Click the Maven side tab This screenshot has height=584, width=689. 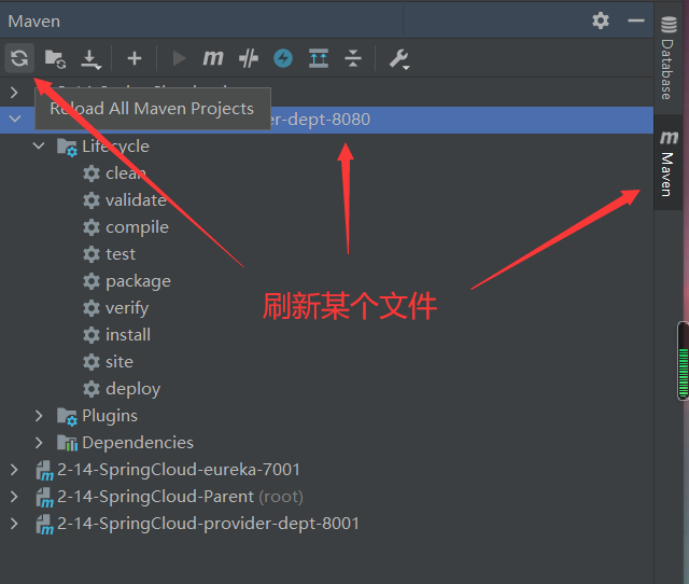click(669, 163)
